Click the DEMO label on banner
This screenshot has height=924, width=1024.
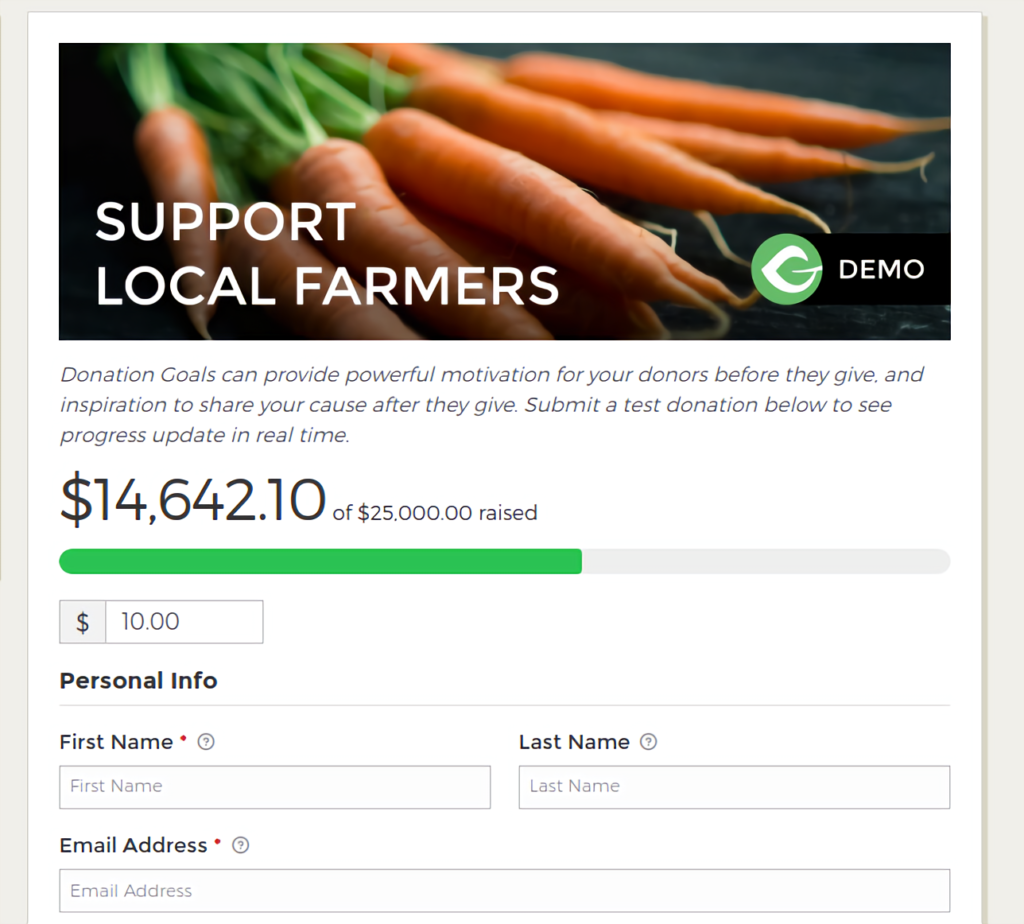click(x=881, y=269)
